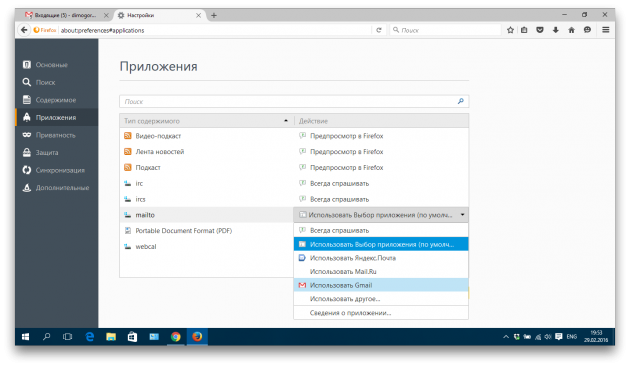Launch Google Chrome from taskbar

[176, 337]
